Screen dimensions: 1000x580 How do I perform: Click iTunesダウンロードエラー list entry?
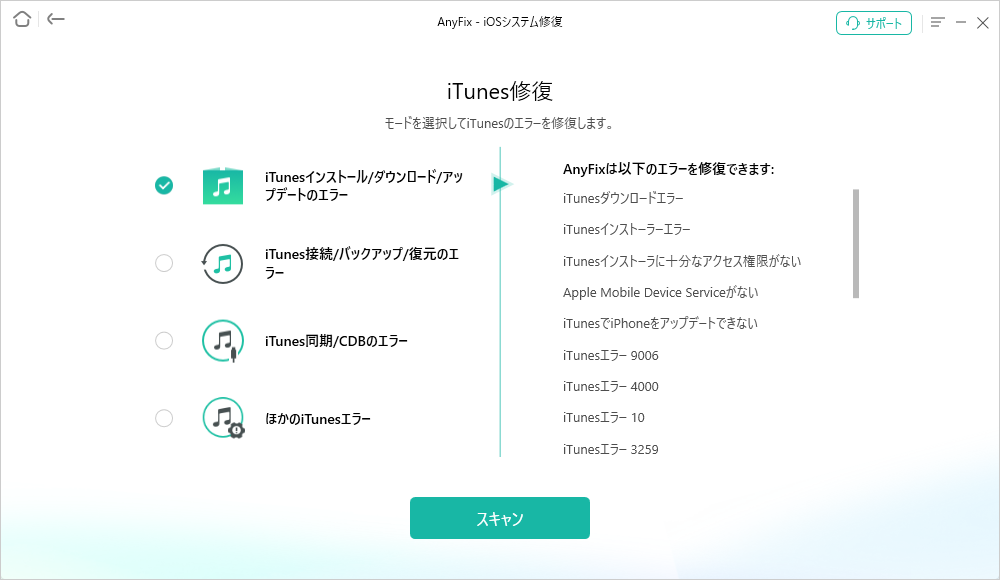point(623,198)
